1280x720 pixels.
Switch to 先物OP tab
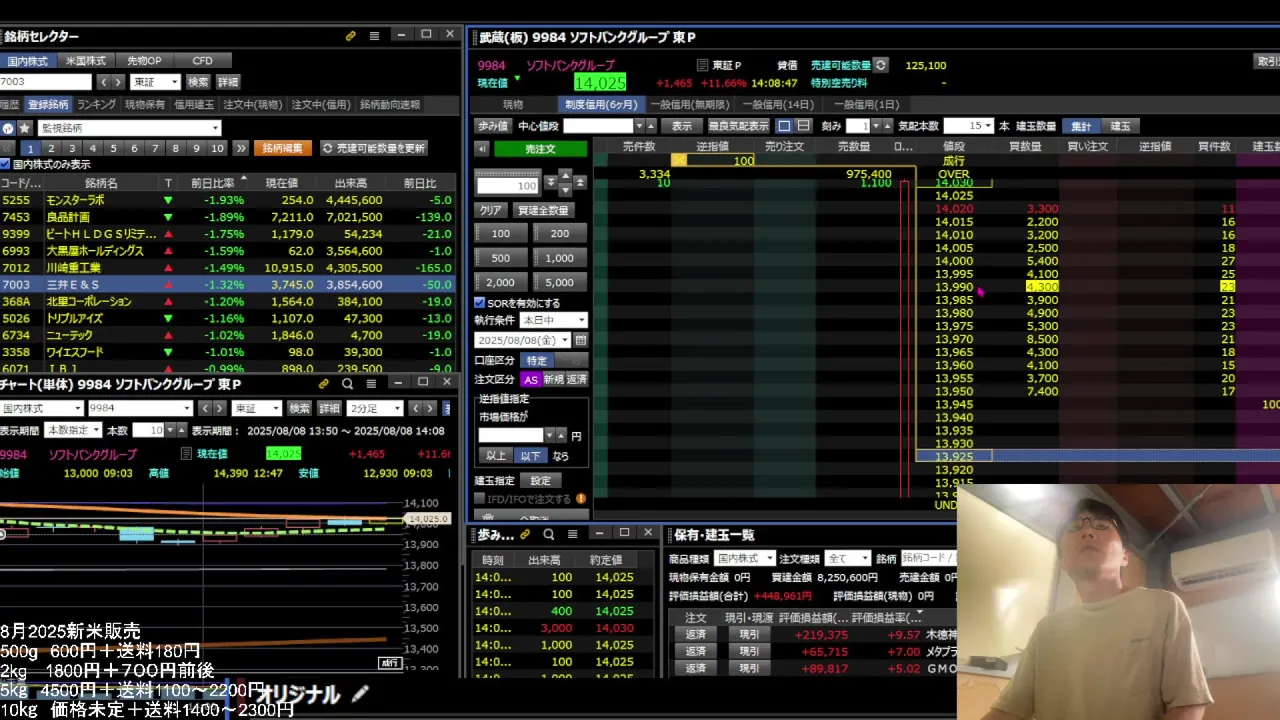tap(144, 61)
